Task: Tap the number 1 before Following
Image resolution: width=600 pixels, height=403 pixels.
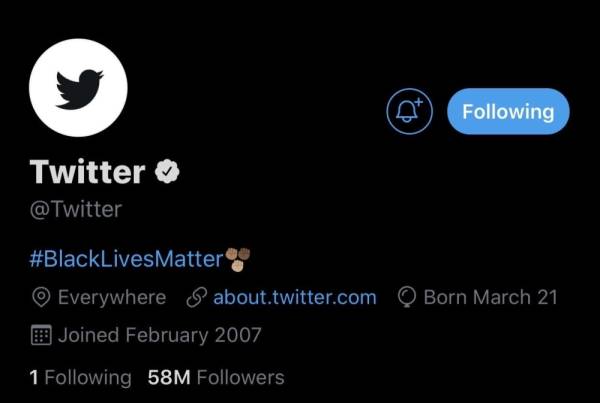Action: (x=34, y=378)
